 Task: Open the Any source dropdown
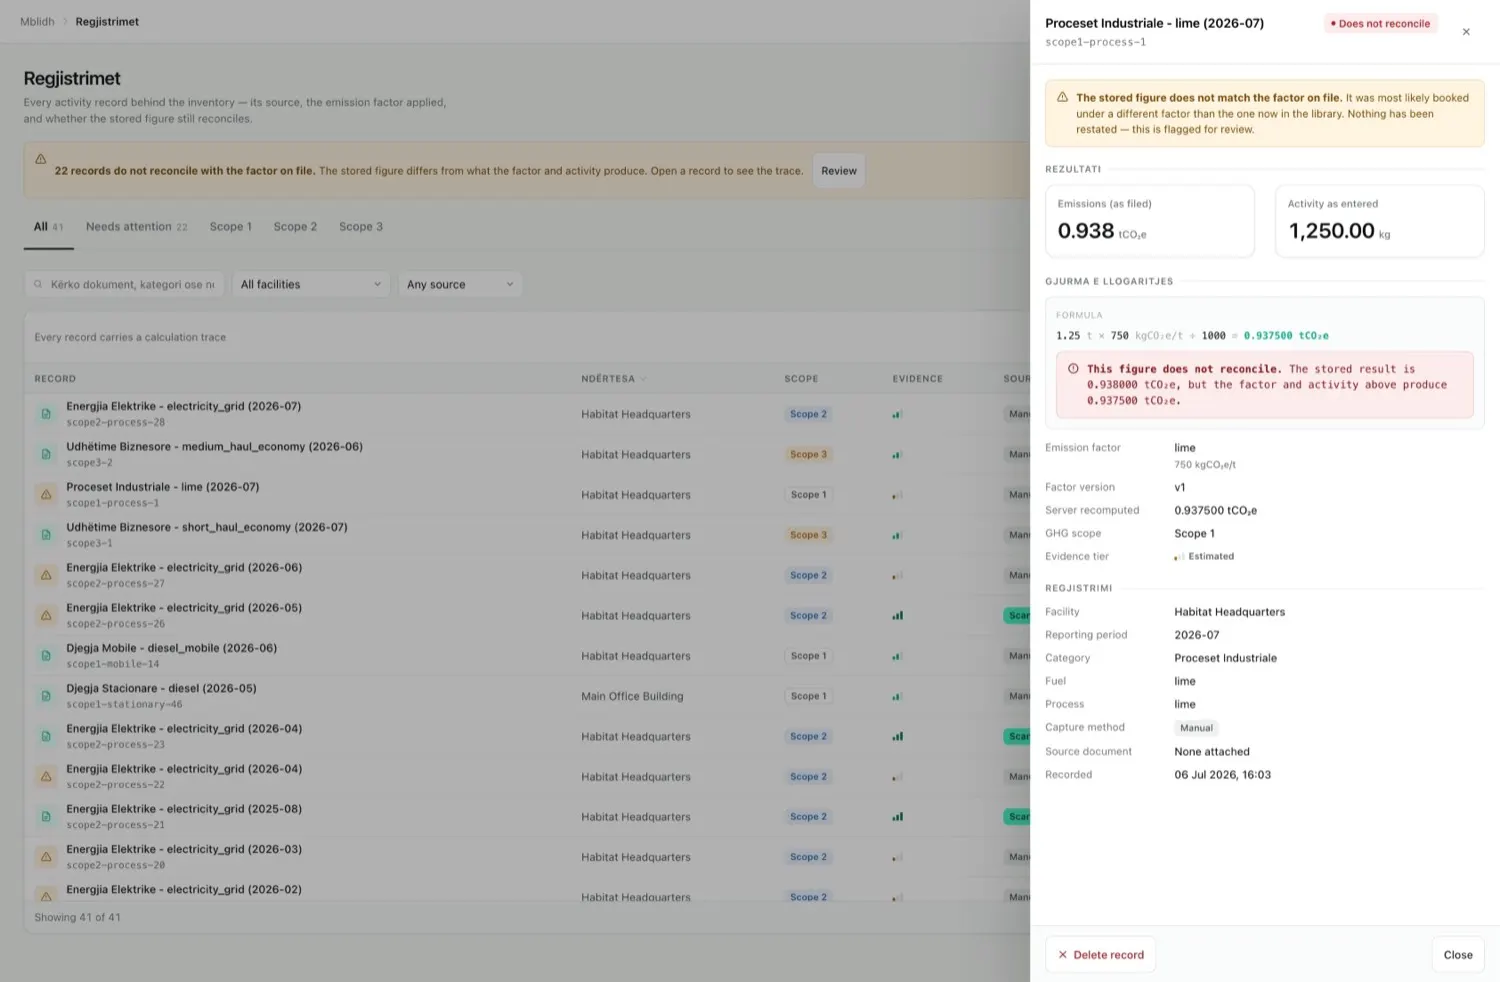460,285
